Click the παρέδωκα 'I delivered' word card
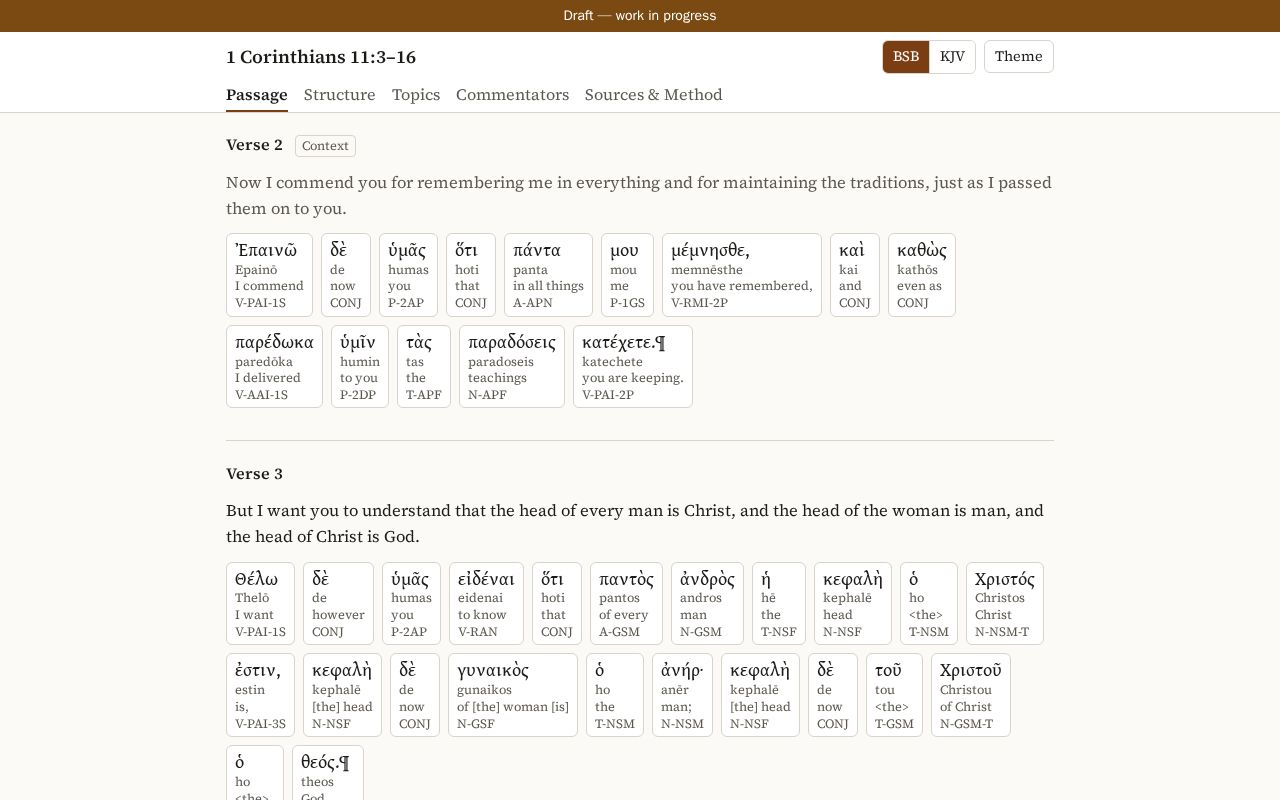 274,367
